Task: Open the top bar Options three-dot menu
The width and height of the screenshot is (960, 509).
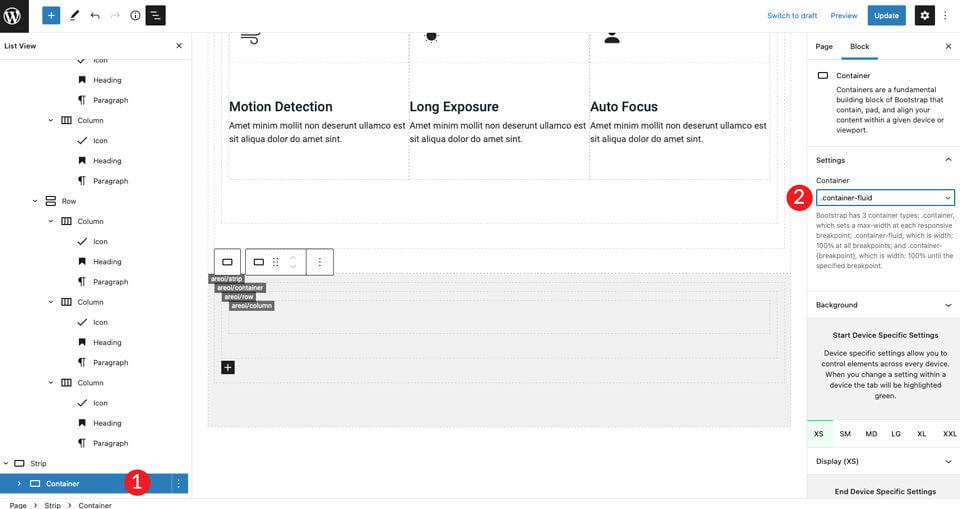Action: (x=947, y=16)
